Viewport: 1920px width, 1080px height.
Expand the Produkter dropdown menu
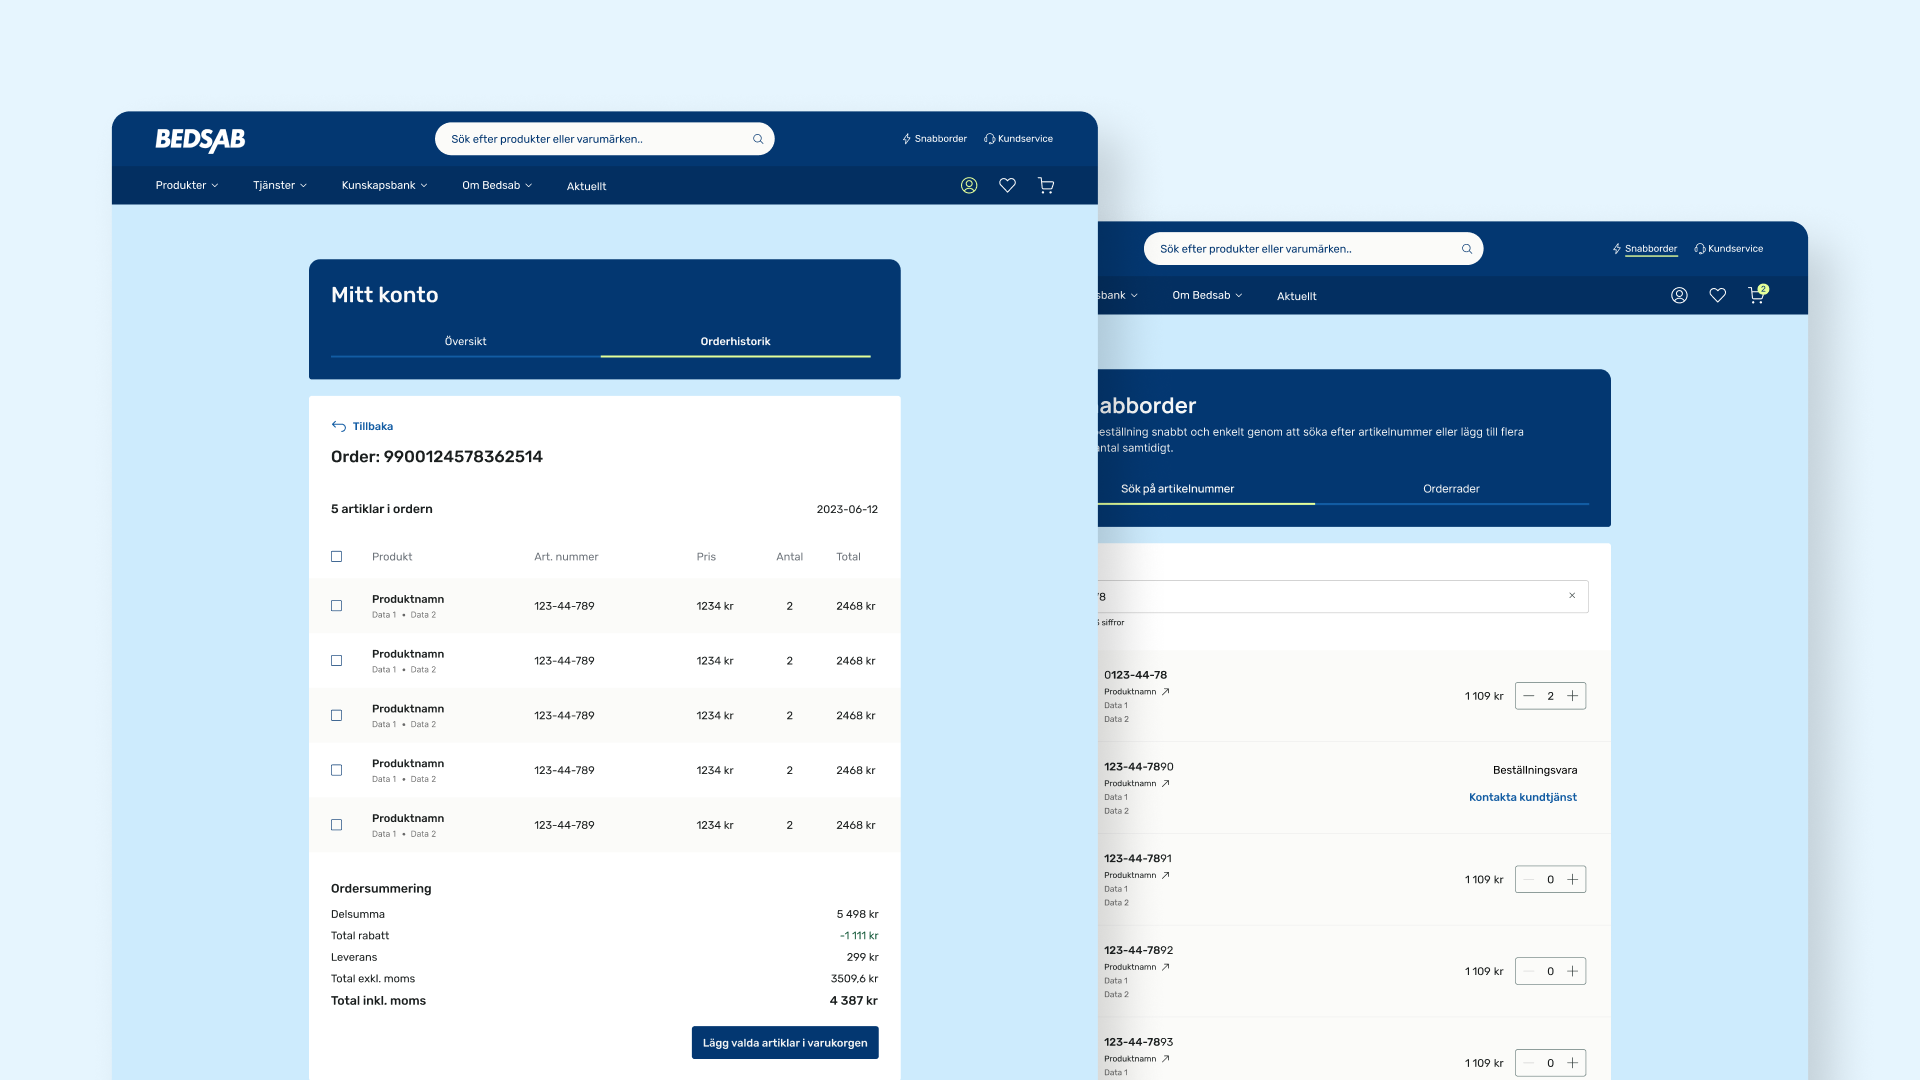186,185
